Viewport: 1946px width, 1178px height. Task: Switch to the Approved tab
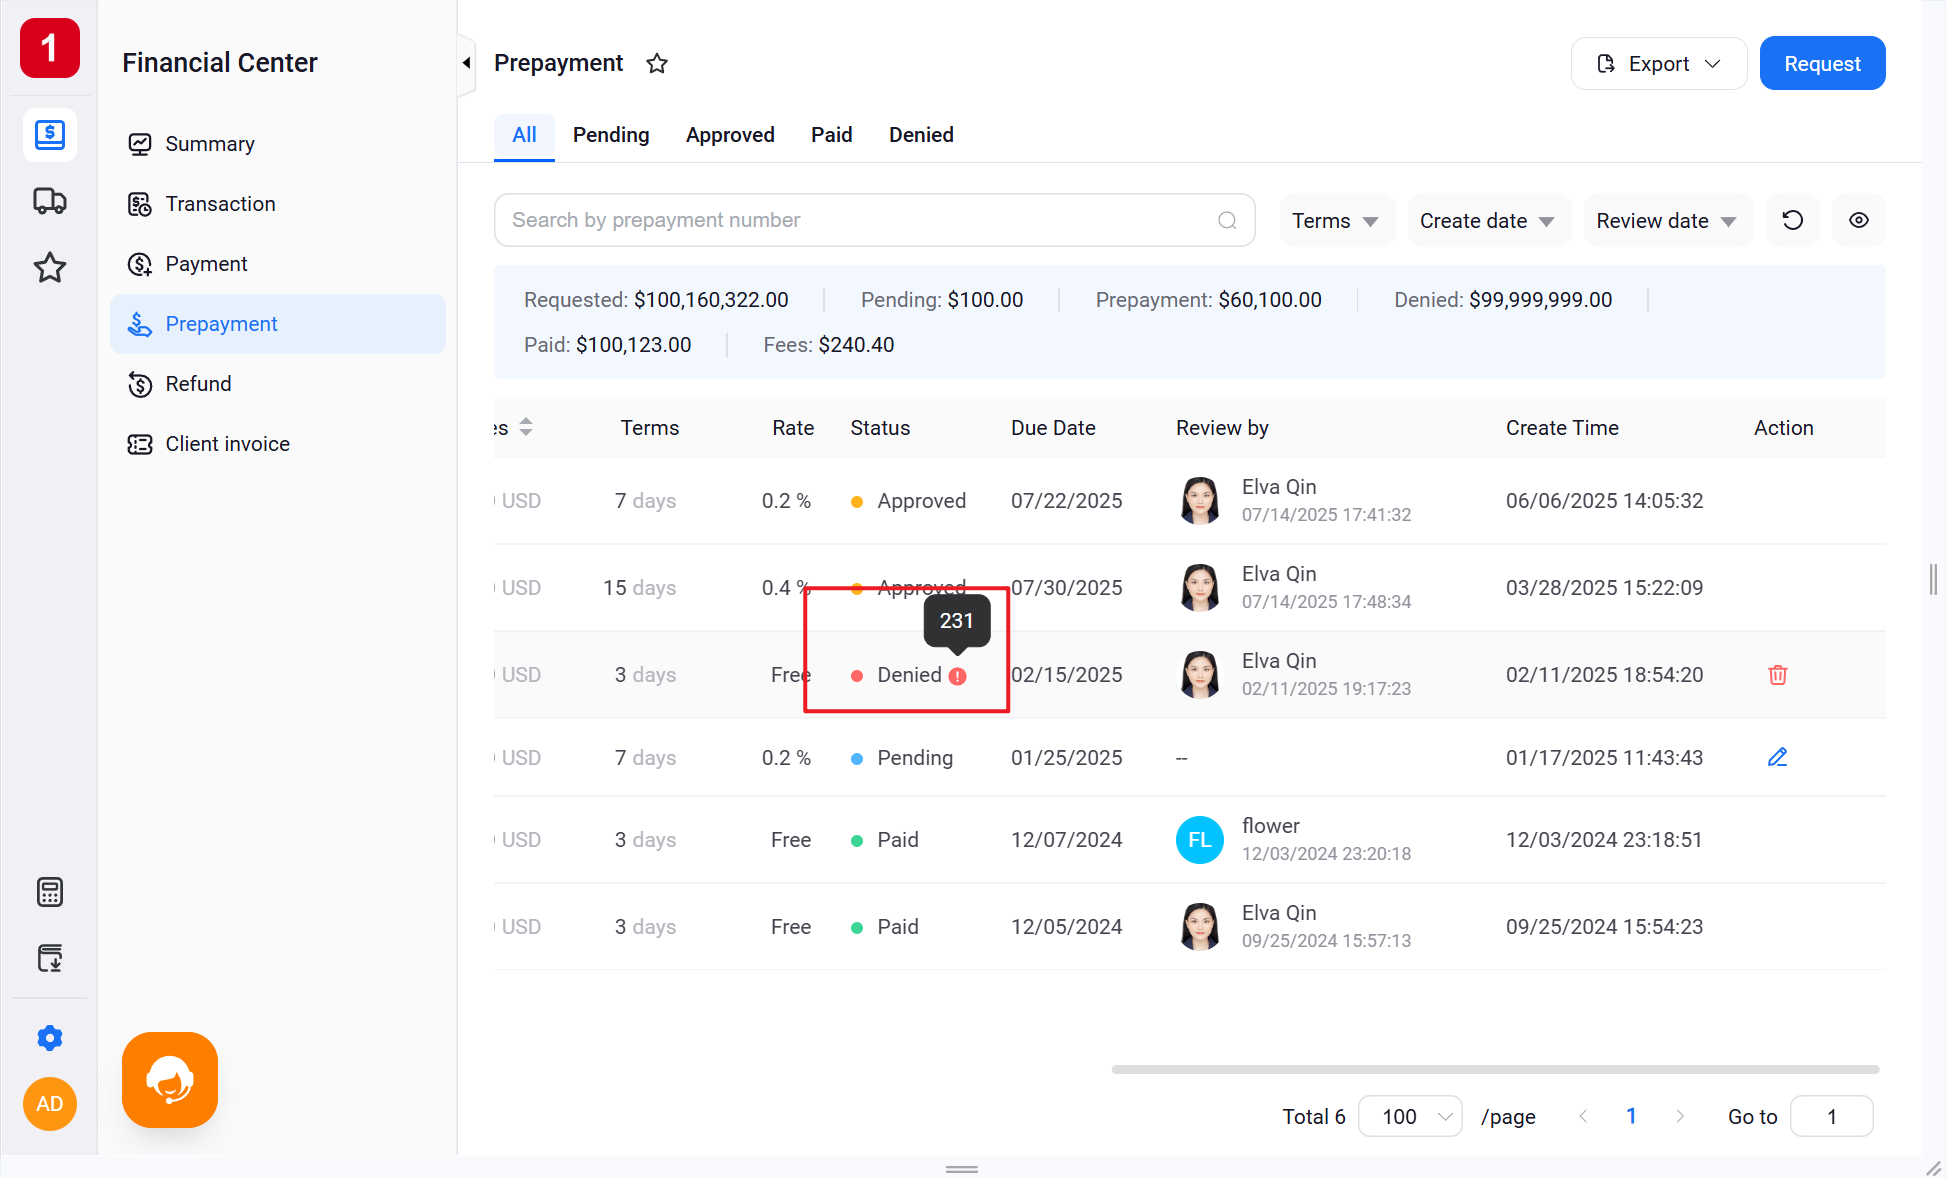(730, 135)
